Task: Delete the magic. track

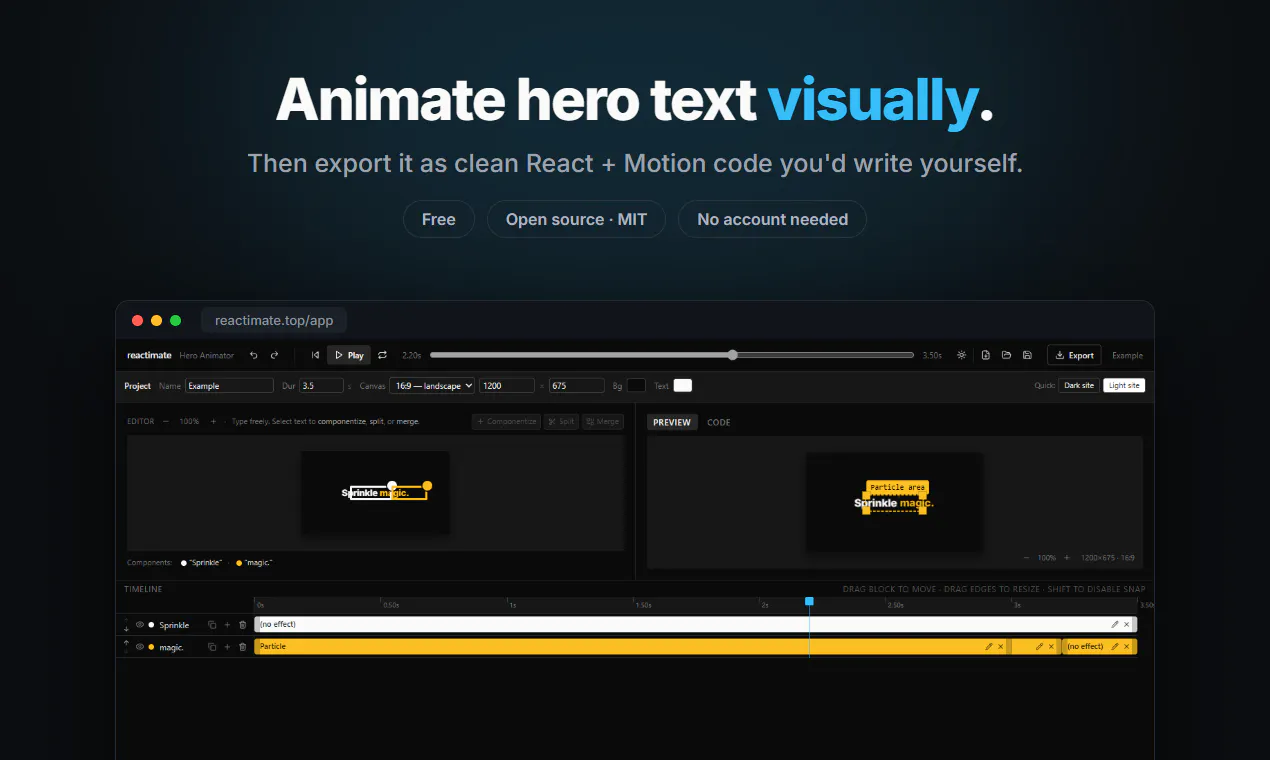Action: pos(242,647)
